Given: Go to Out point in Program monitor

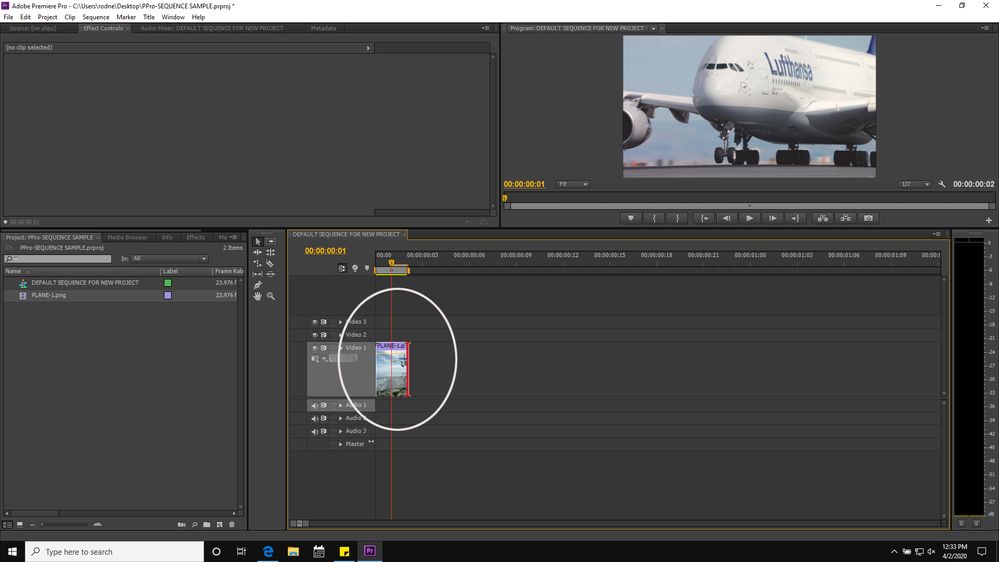Looking at the screenshot, I should click(x=796, y=218).
